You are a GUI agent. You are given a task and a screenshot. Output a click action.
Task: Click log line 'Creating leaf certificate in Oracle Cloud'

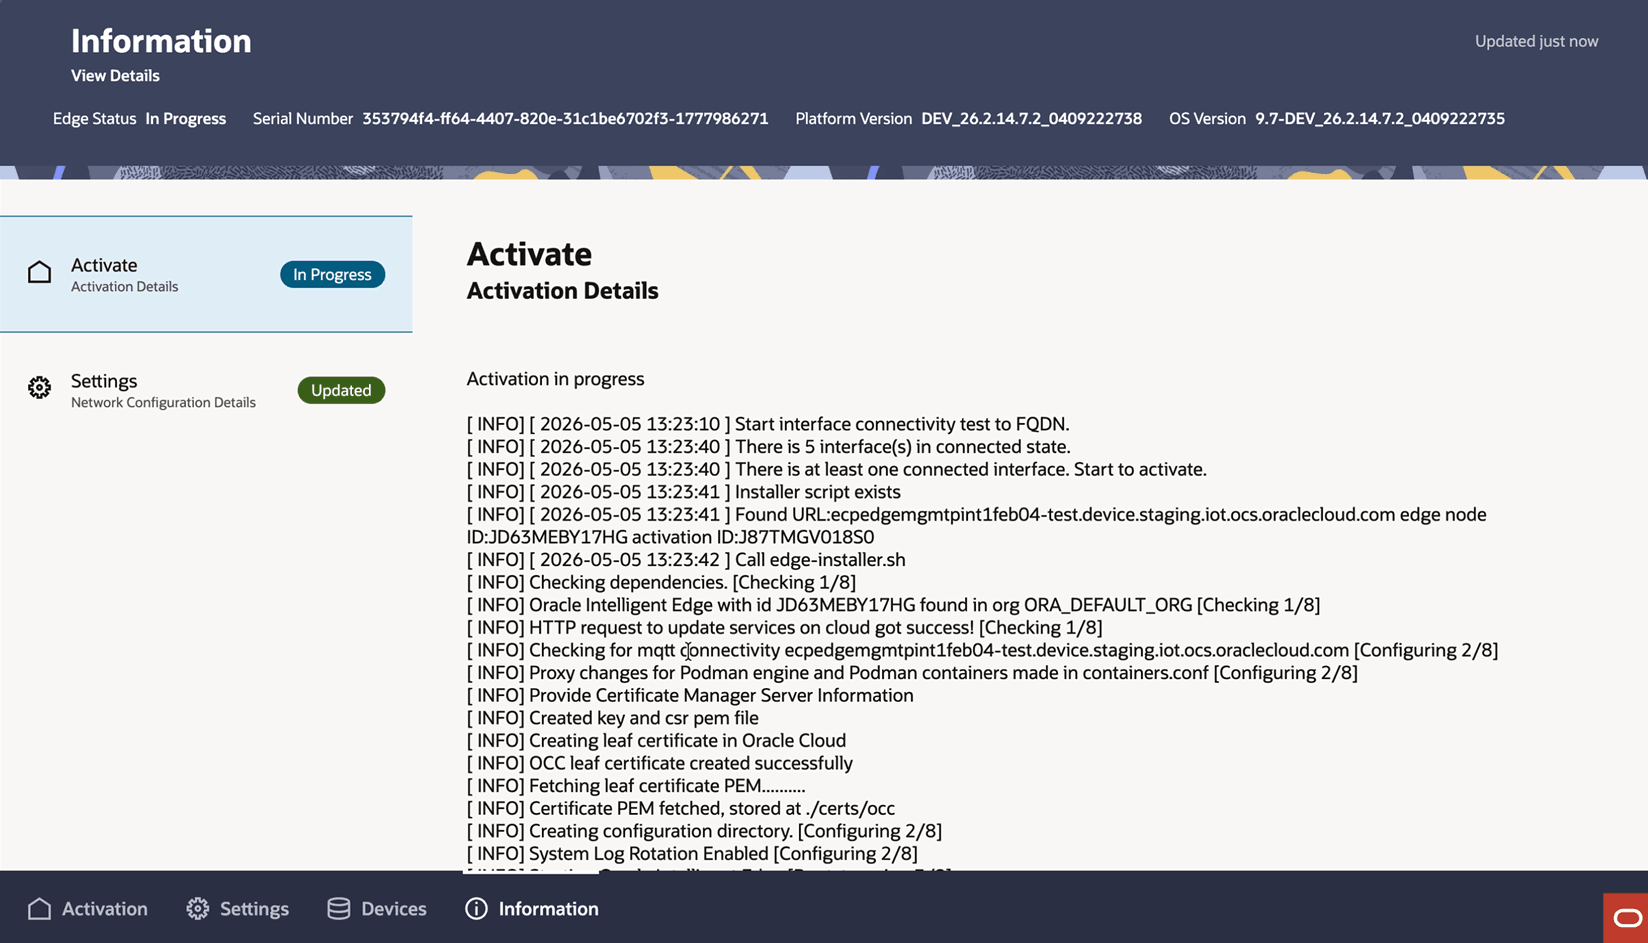pos(656,741)
